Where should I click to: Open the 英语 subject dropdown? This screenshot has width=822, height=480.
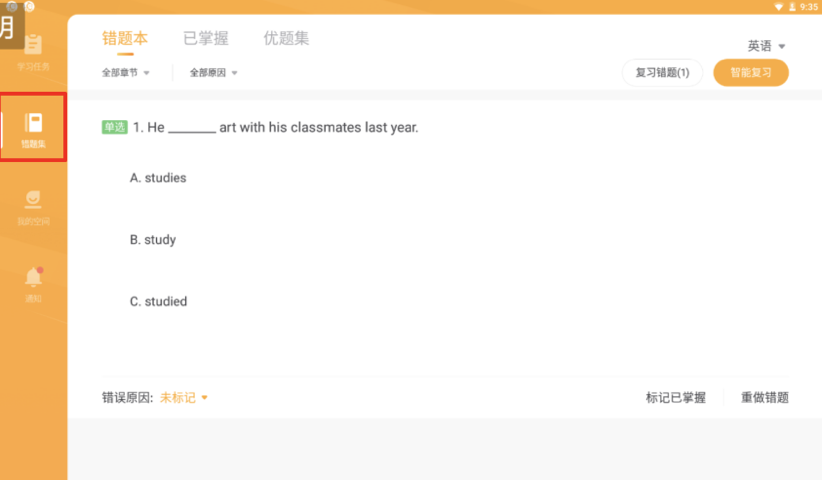pyautogui.click(x=766, y=46)
